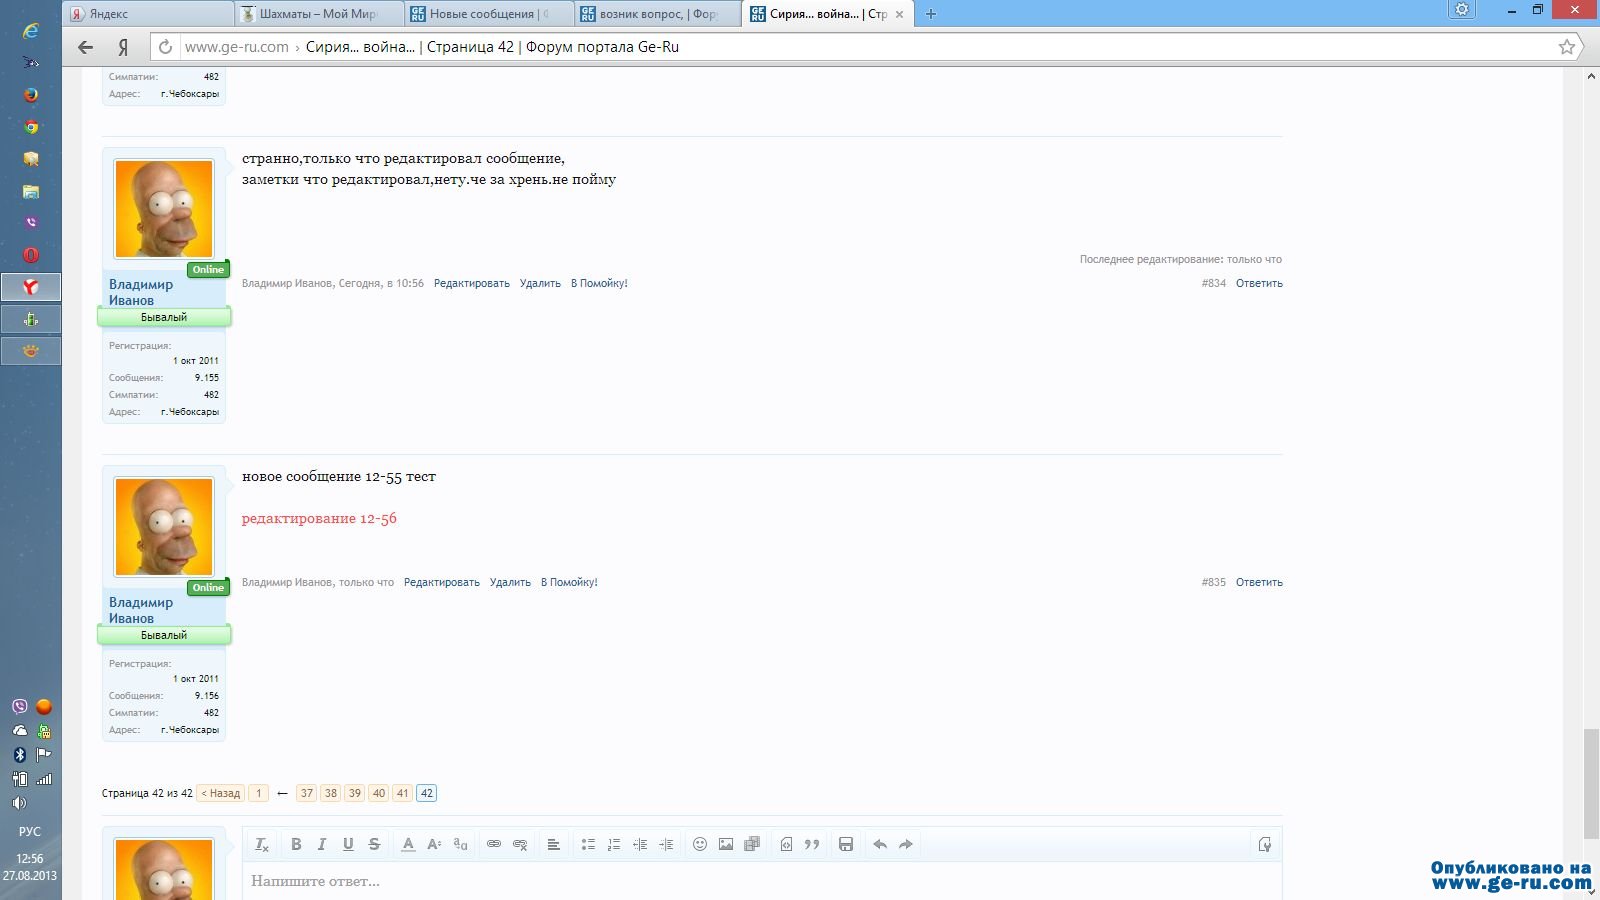The width and height of the screenshot is (1600, 900).
Task: Toggle bold formatting in reply editor
Action: pyautogui.click(x=296, y=844)
